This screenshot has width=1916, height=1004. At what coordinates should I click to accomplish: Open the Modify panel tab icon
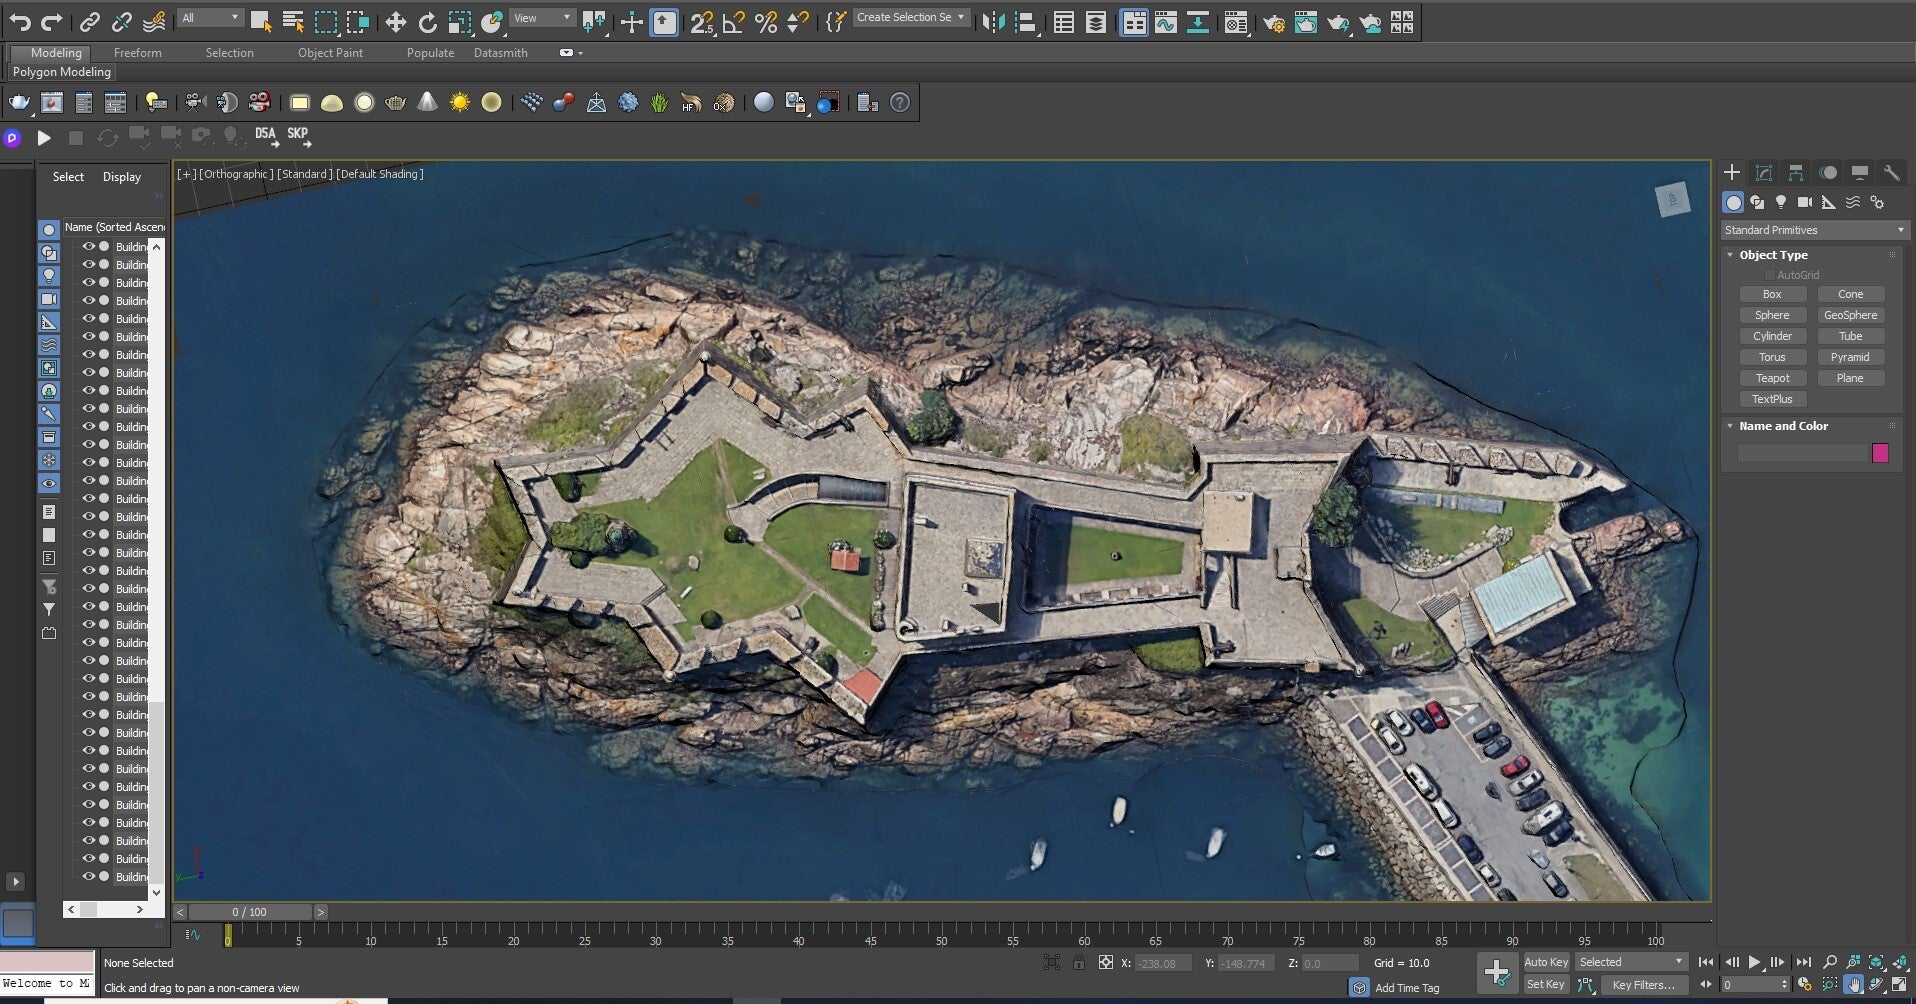click(1764, 173)
